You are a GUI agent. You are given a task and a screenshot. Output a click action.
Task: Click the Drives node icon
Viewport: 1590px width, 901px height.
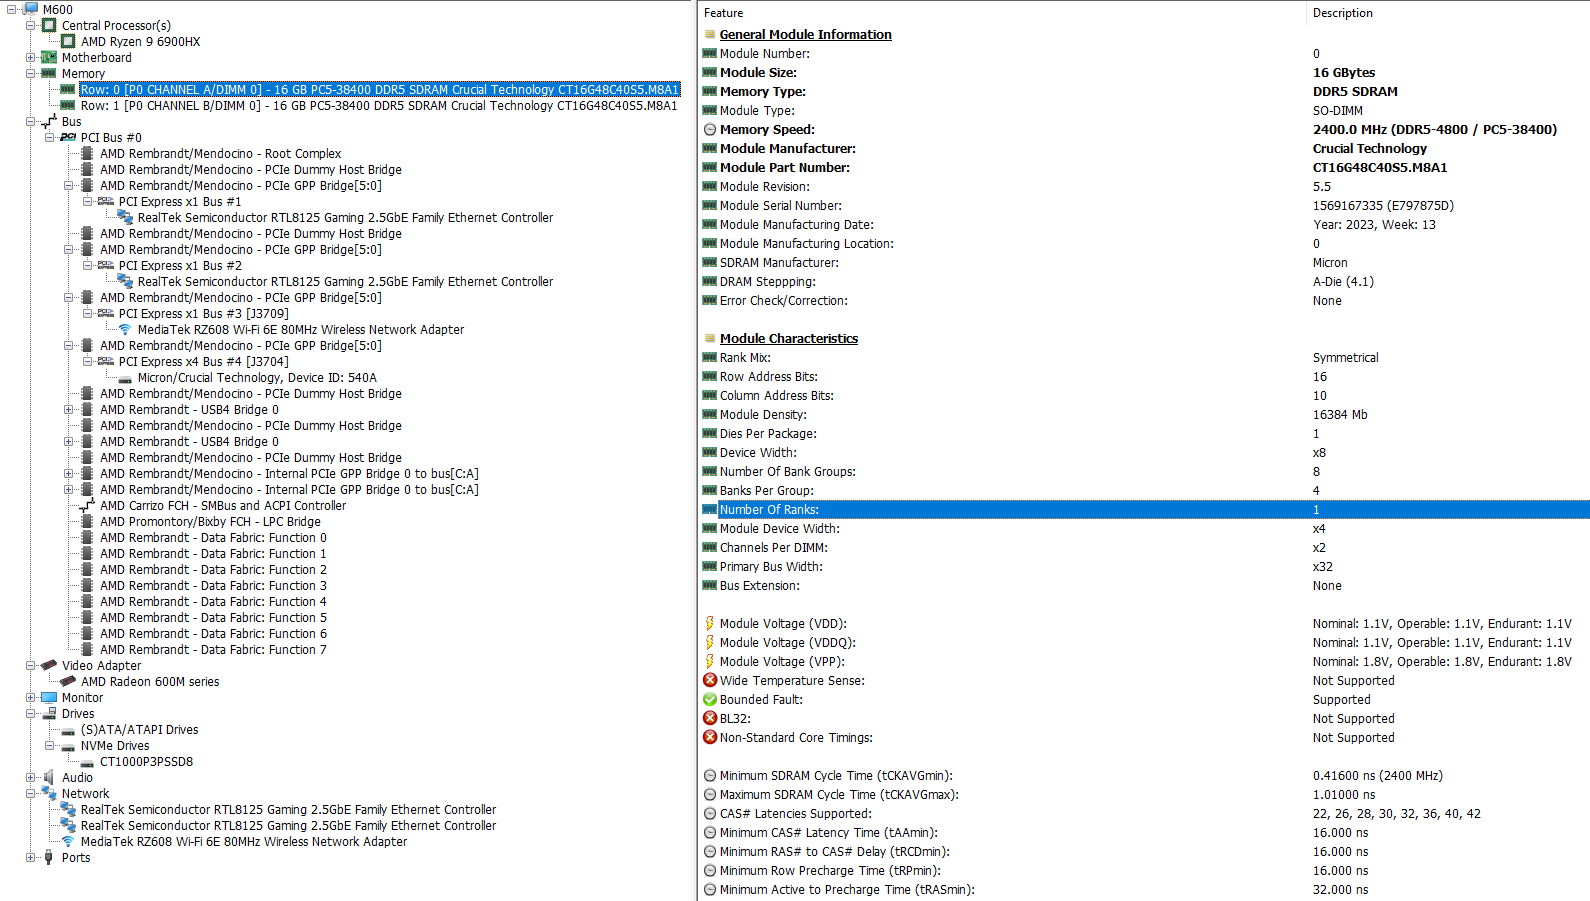(x=49, y=713)
